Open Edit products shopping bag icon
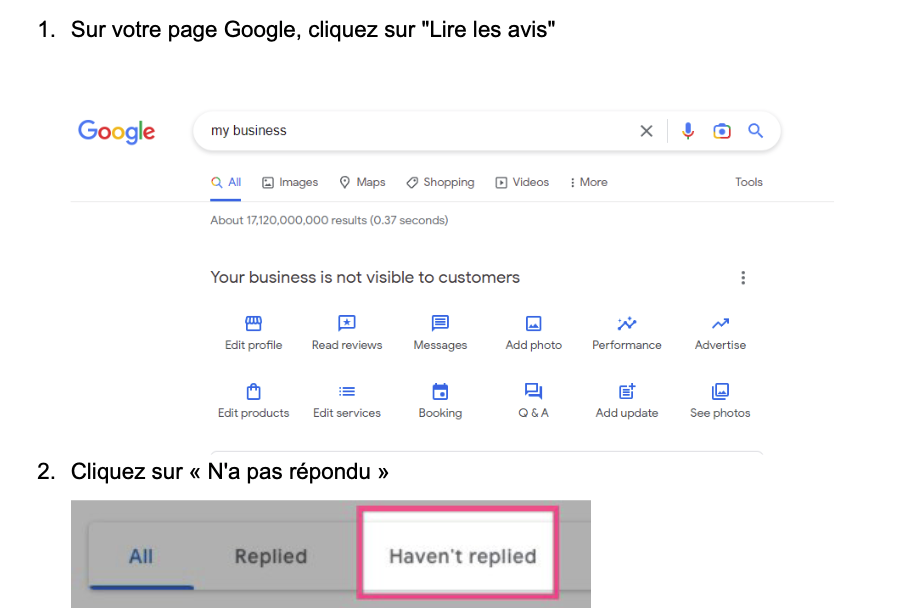 [253, 391]
